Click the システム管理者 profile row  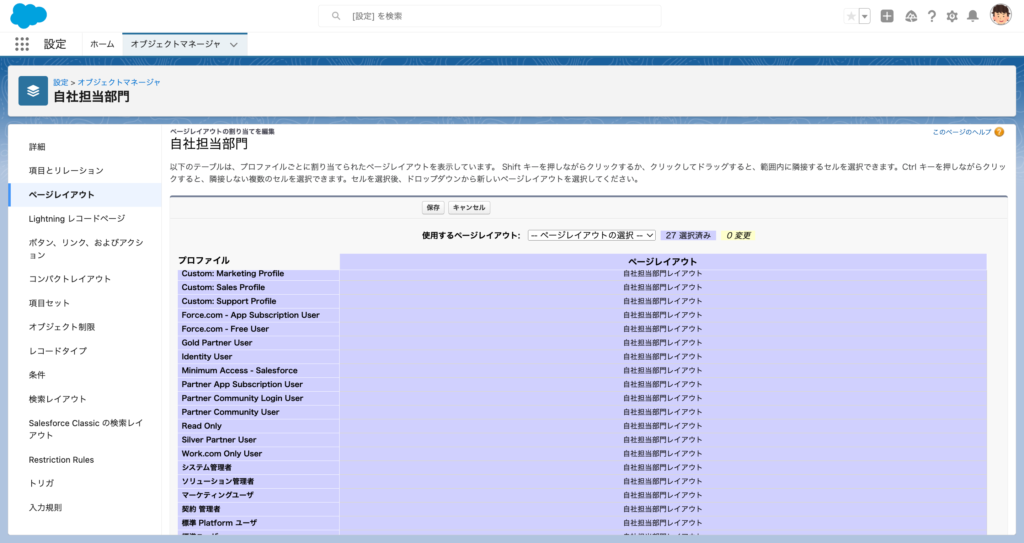[259, 467]
